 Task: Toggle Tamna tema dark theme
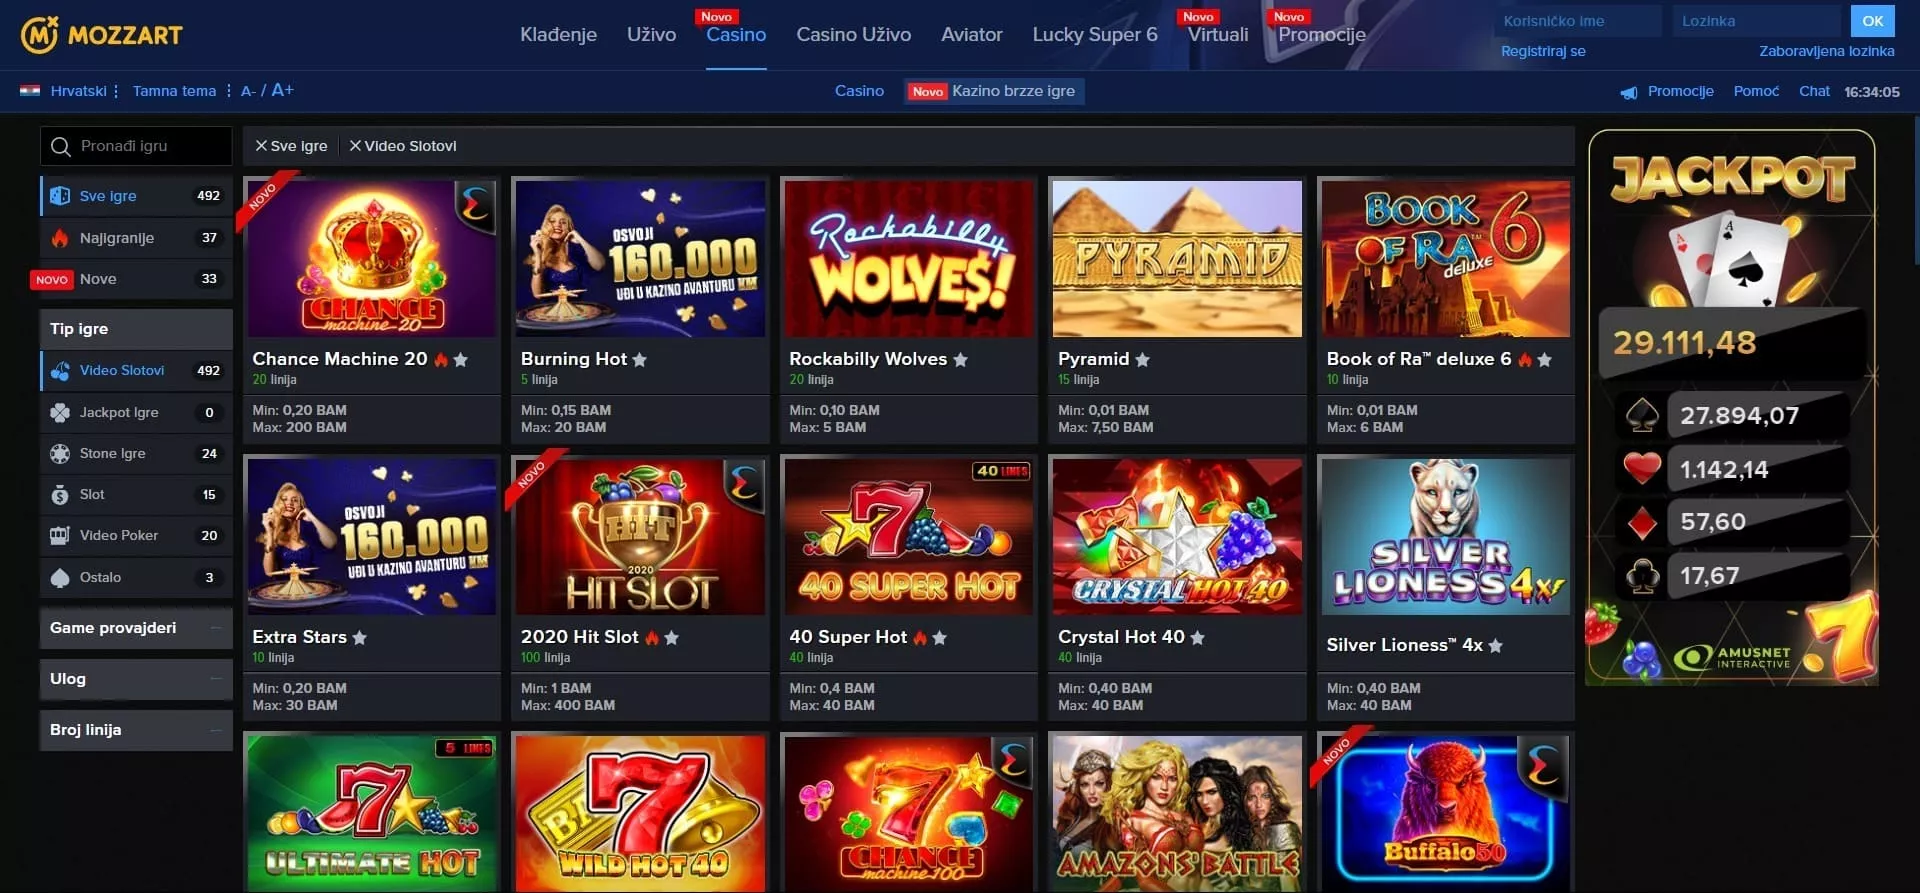tap(174, 91)
